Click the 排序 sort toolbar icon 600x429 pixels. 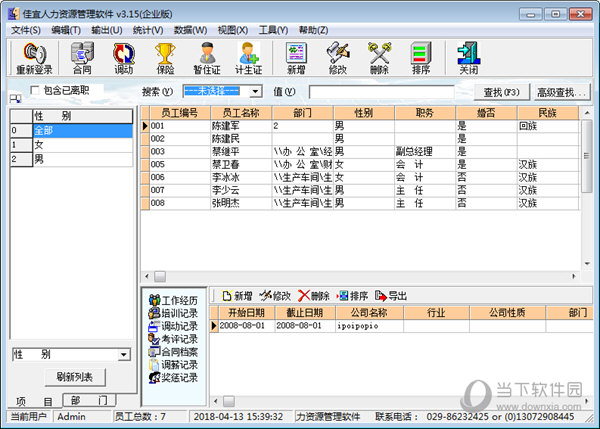[421, 58]
